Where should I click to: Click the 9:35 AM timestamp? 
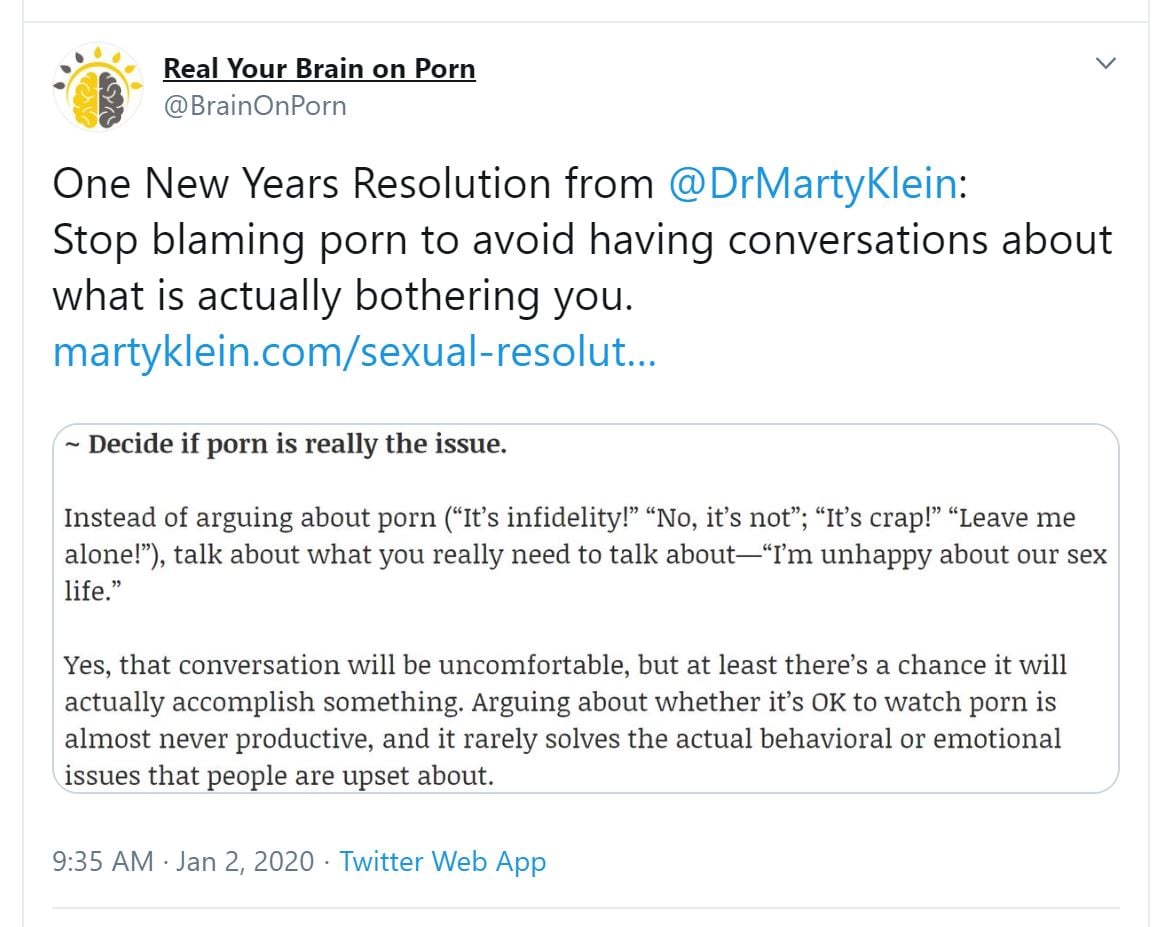pos(103,861)
